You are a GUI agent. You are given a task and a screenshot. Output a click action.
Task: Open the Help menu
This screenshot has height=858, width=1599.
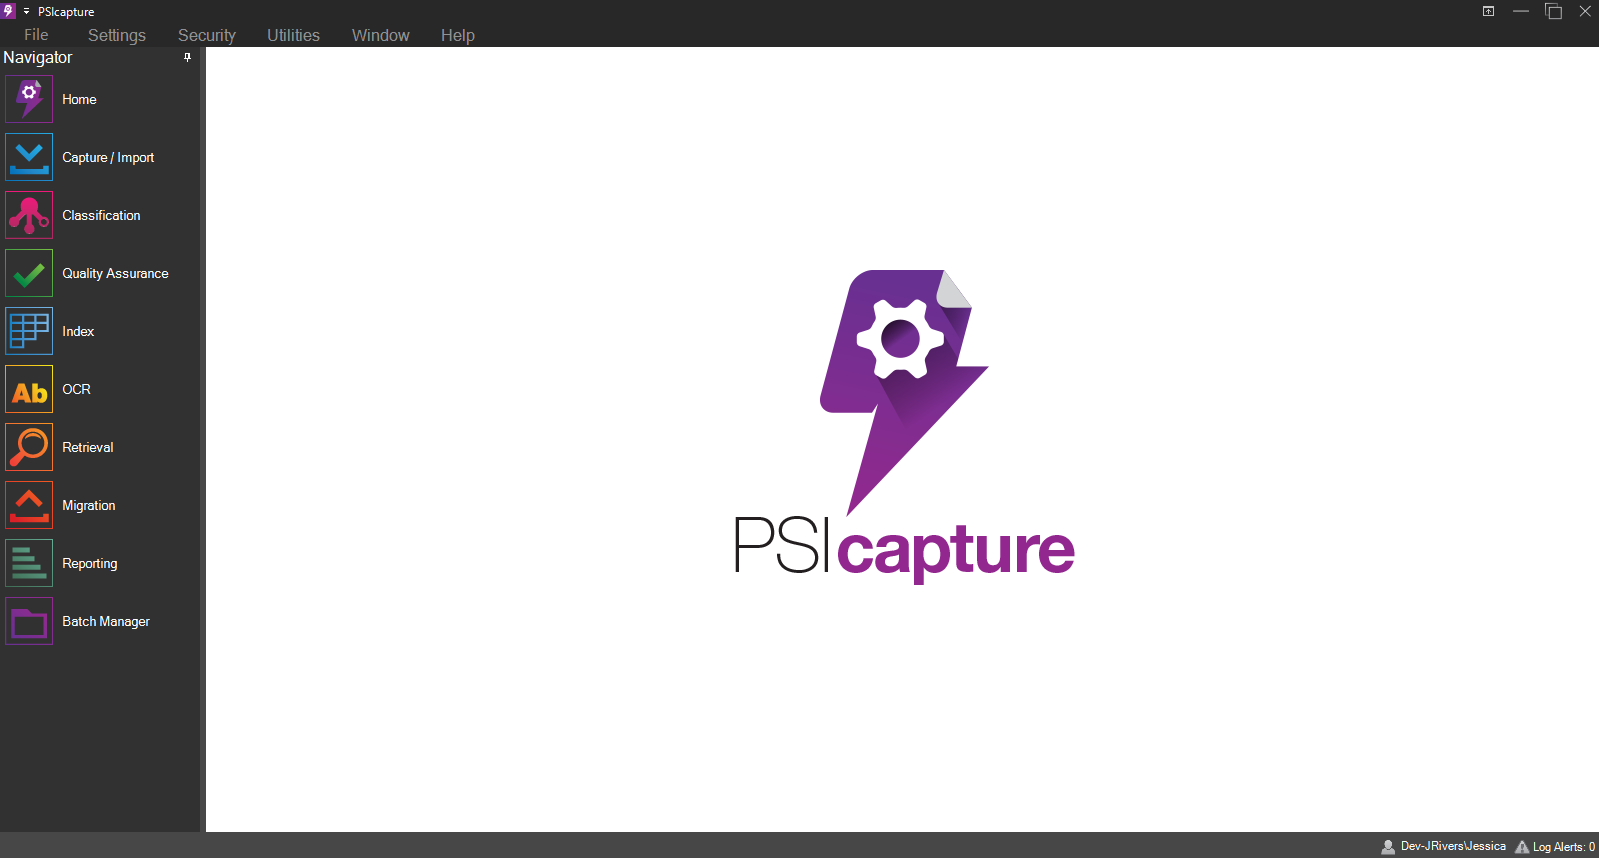click(x=458, y=35)
